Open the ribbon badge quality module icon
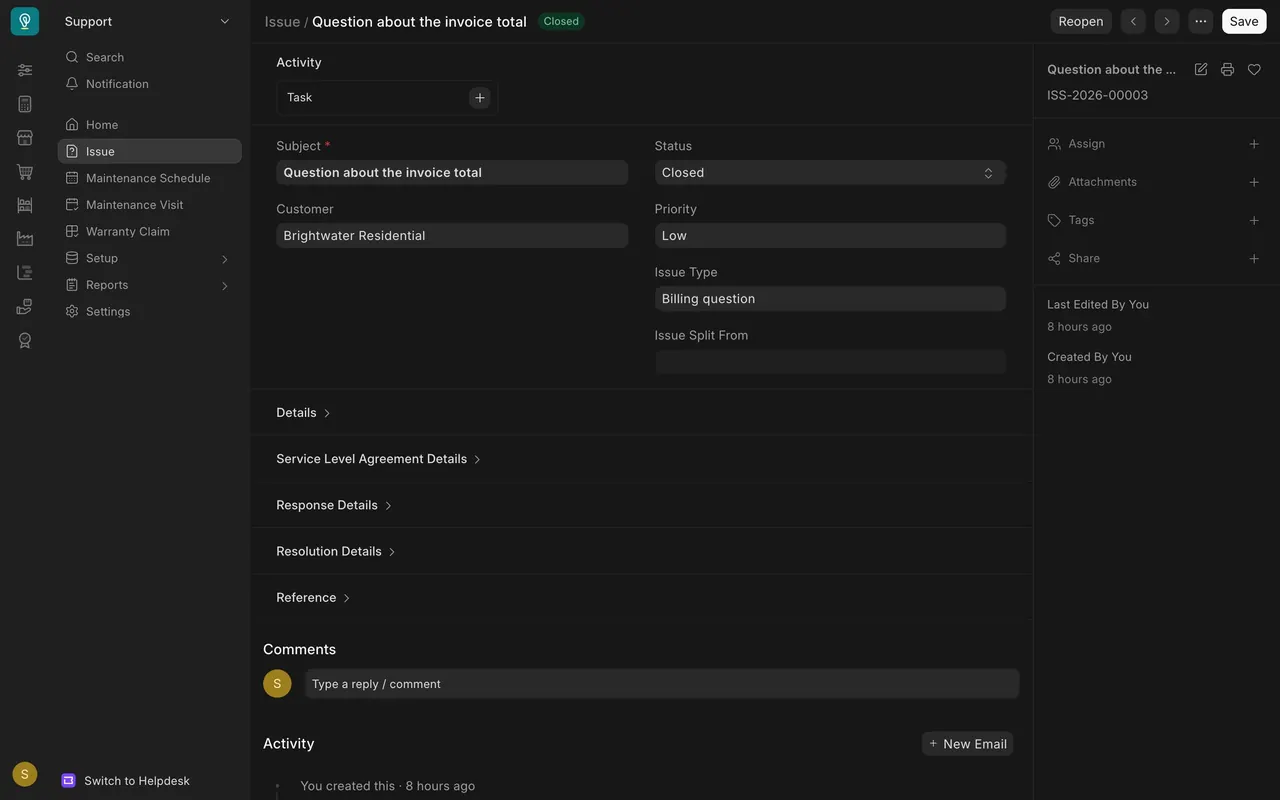 [x=25, y=341]
